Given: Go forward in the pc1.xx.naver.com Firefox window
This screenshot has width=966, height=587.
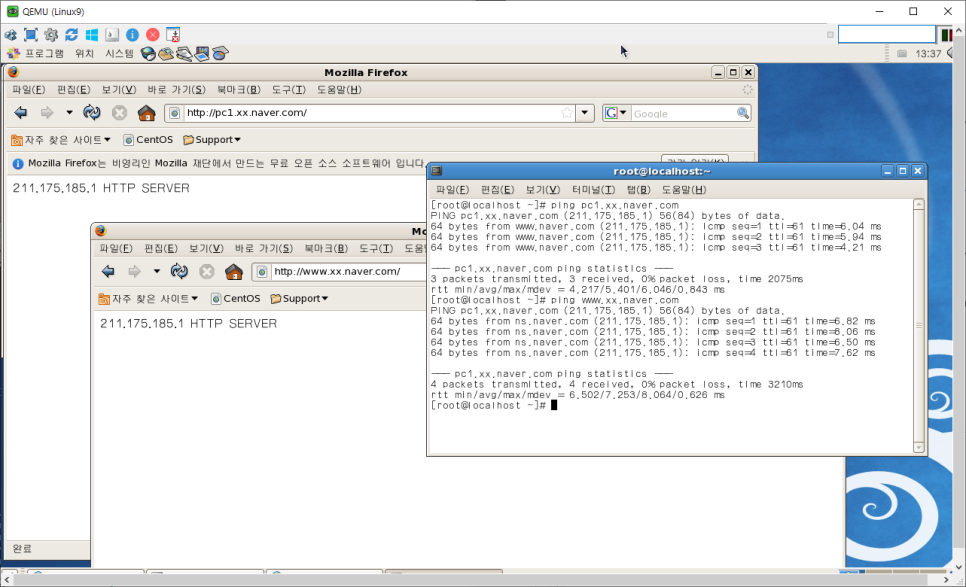Looking at the screenshot, I should pos(47,113).
